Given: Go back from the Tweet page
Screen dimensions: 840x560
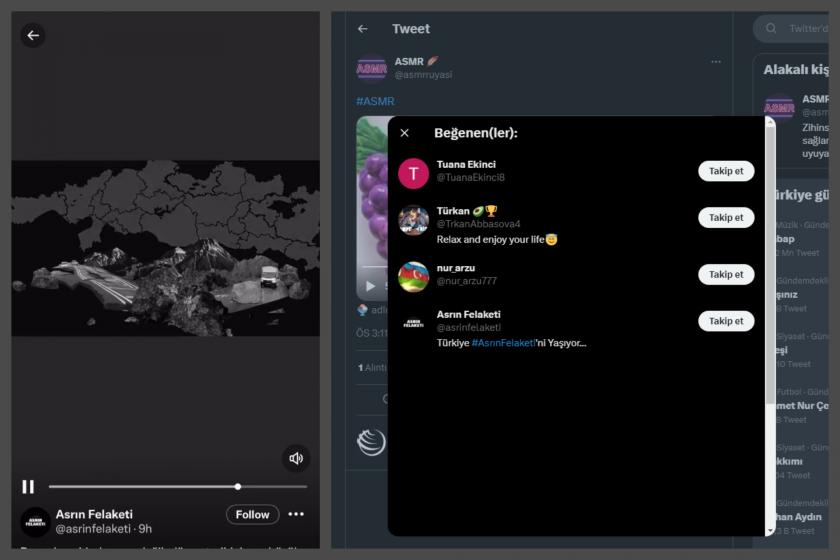Looking at the screenshot, I should click(363, 29).
